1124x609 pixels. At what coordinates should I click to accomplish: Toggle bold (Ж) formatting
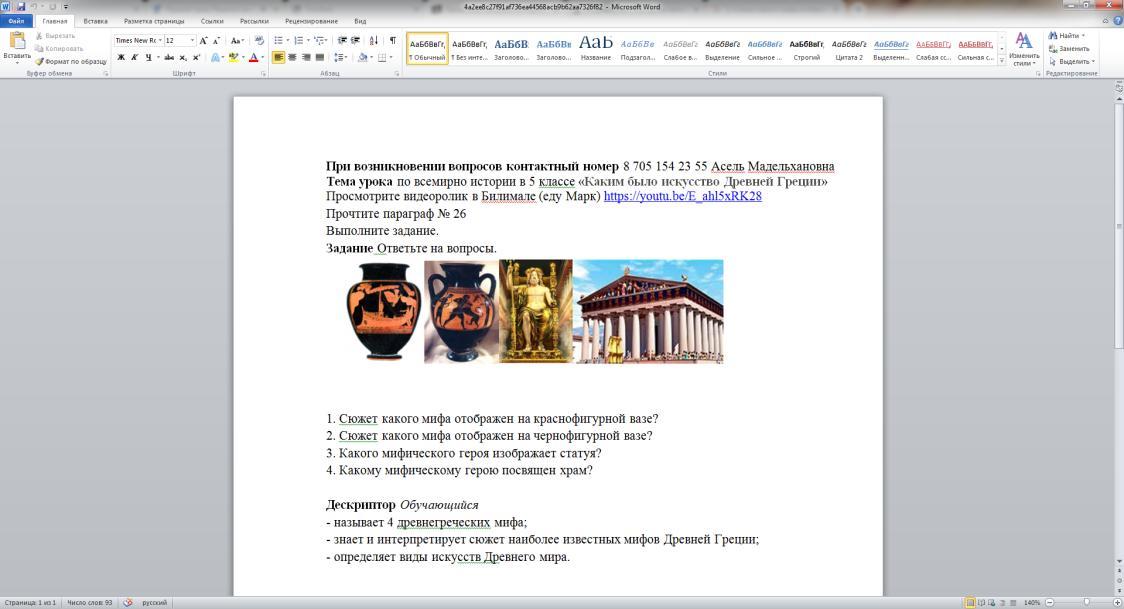[121, 58]
